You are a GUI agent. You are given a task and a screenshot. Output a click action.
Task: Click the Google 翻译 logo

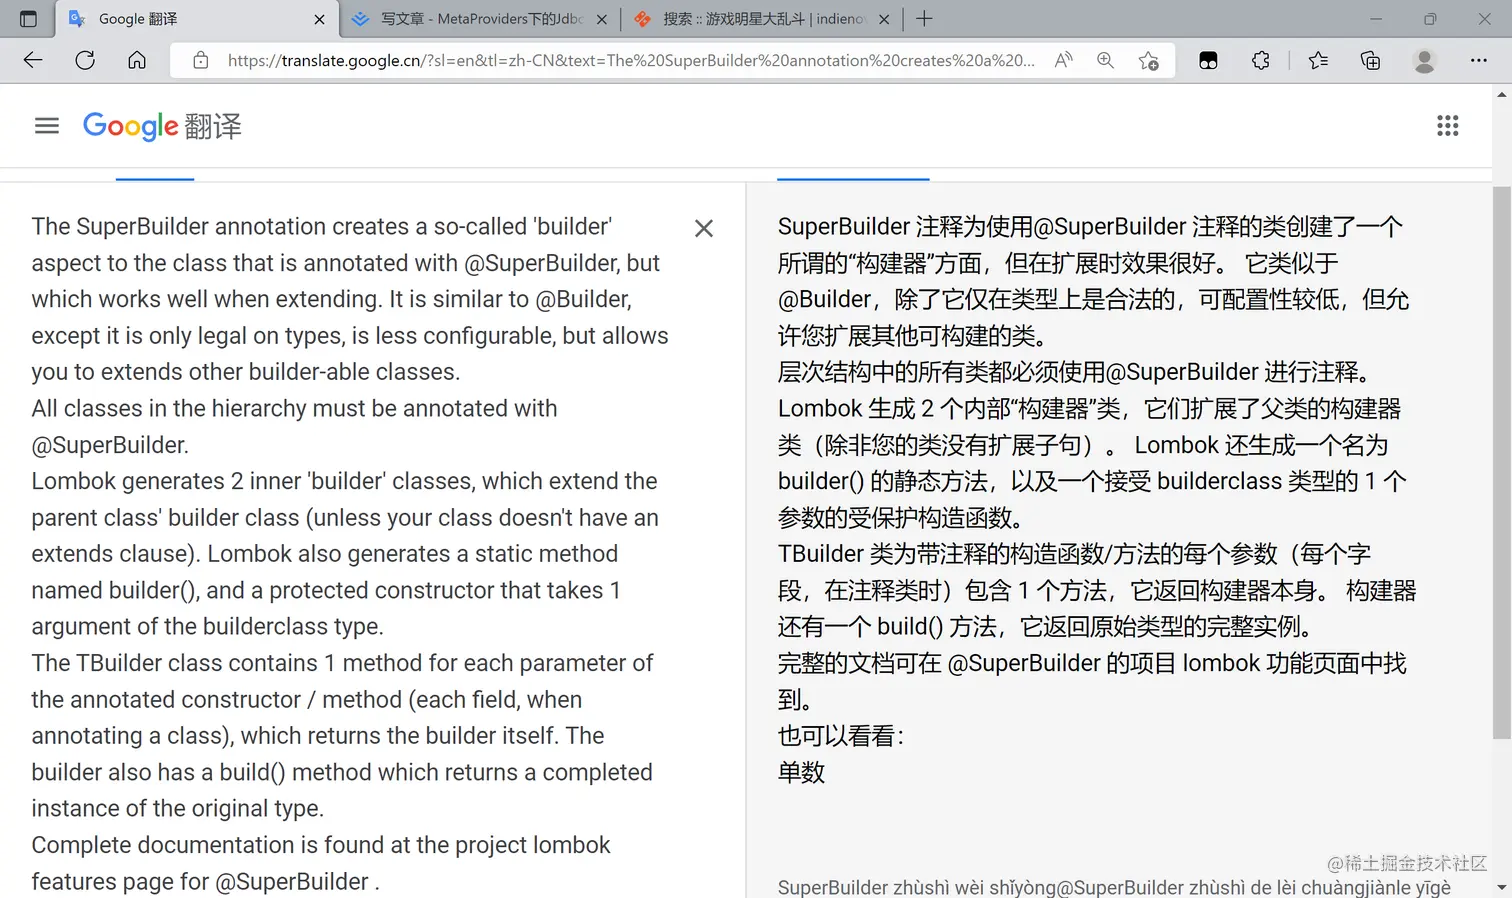[x=162, y=126]
